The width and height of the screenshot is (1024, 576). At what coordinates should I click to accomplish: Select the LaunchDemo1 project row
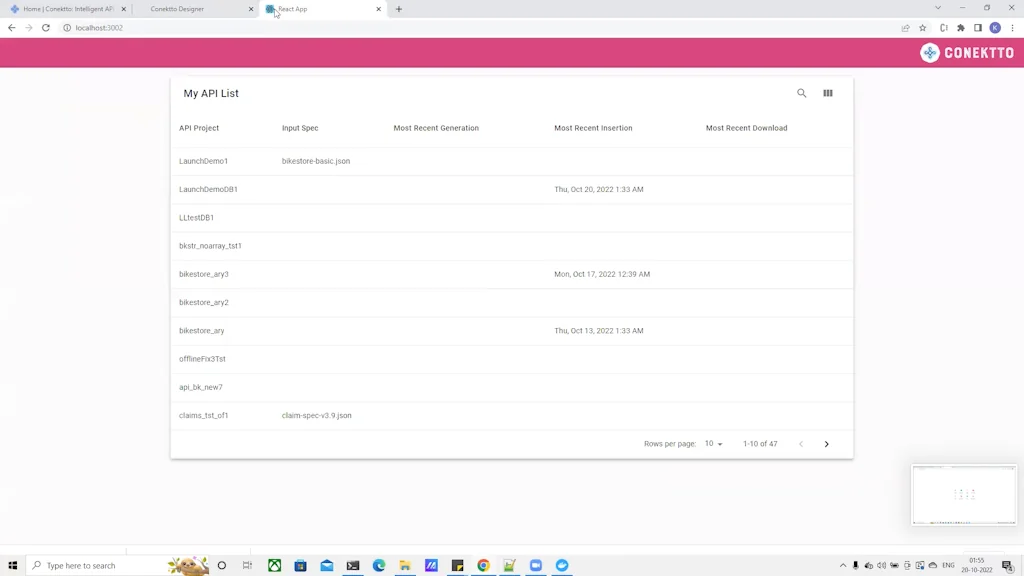pos(203,160)
